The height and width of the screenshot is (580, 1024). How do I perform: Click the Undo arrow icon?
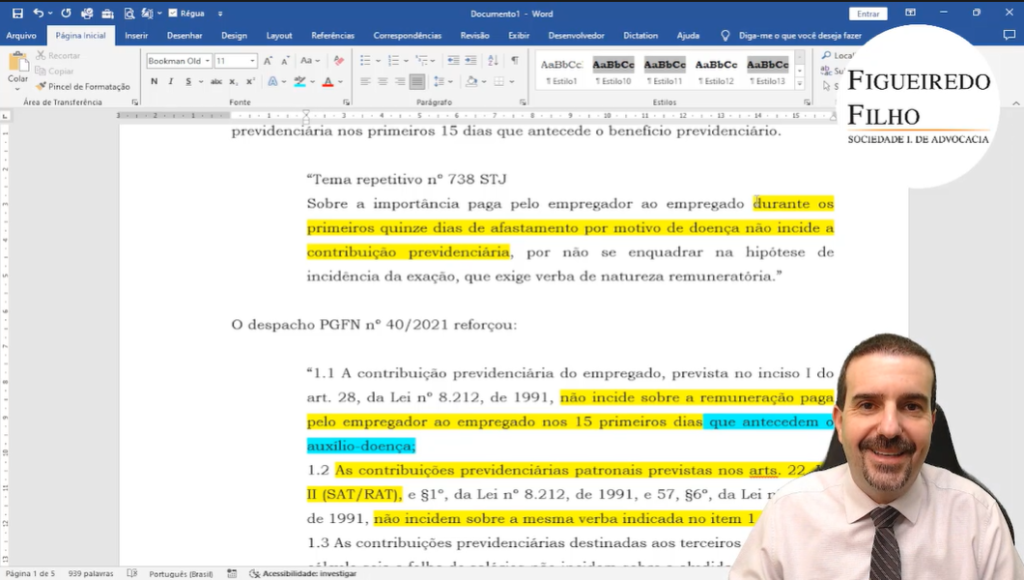(37, 13)
